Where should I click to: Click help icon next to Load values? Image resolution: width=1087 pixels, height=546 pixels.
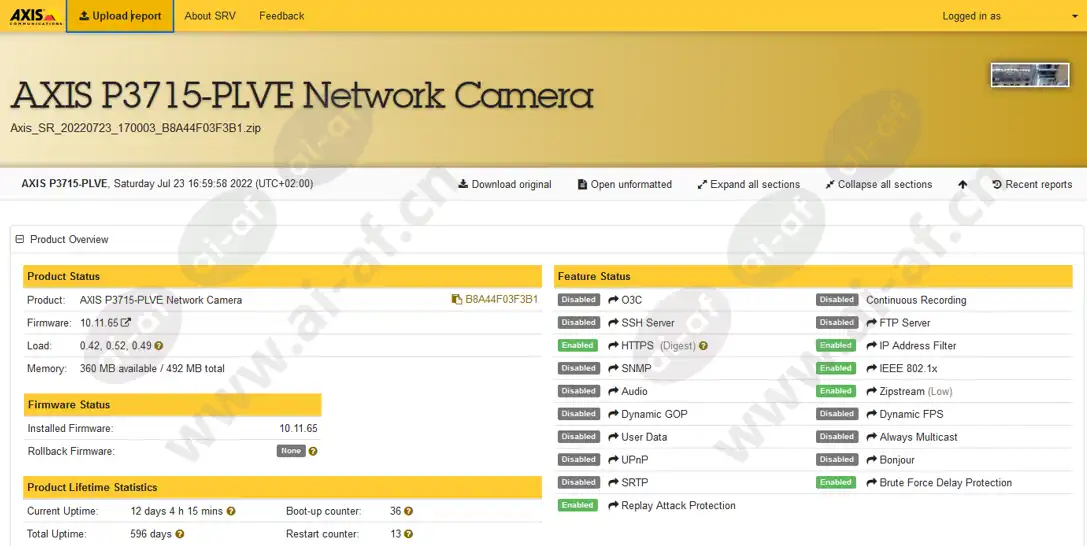(x=159, y=346)
